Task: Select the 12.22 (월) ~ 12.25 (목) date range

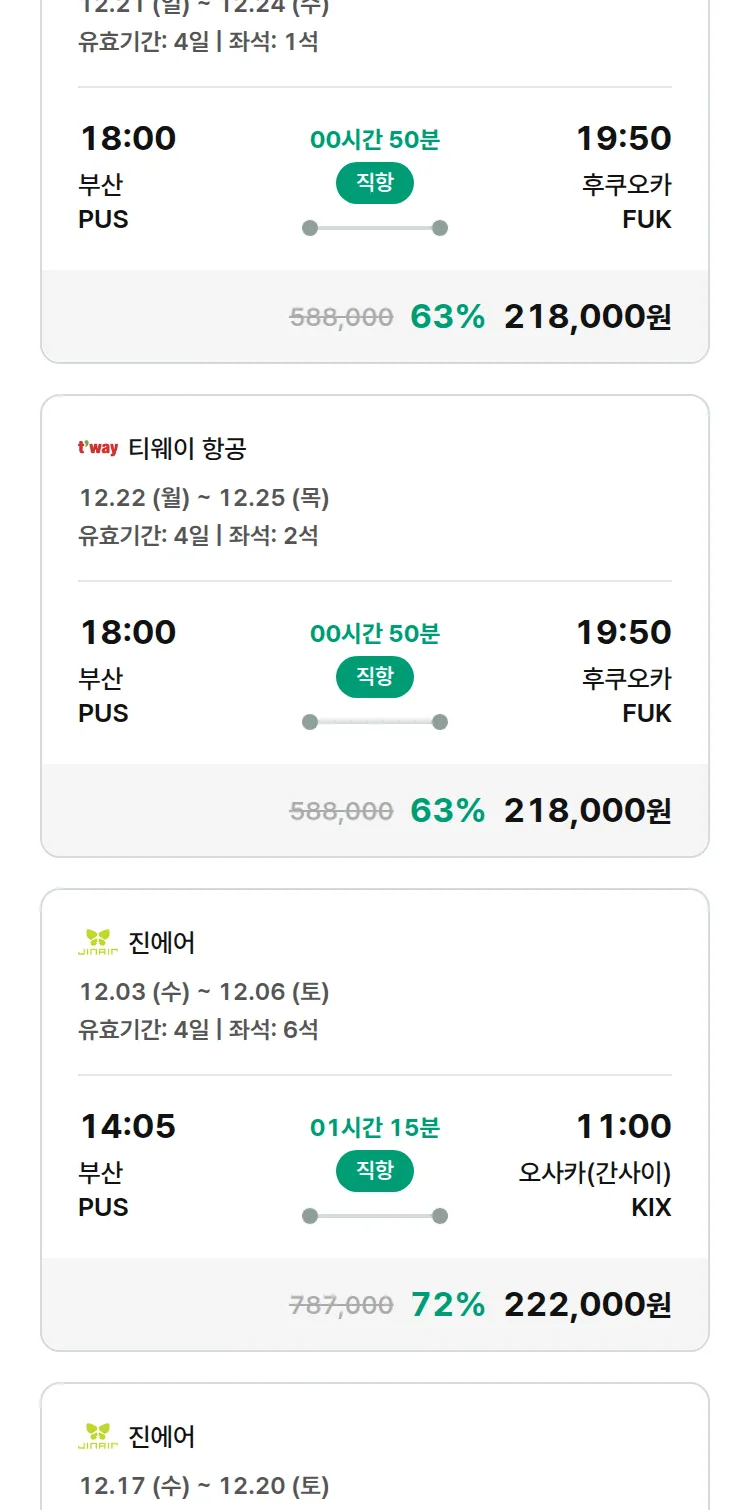Action: click(204, 498)
